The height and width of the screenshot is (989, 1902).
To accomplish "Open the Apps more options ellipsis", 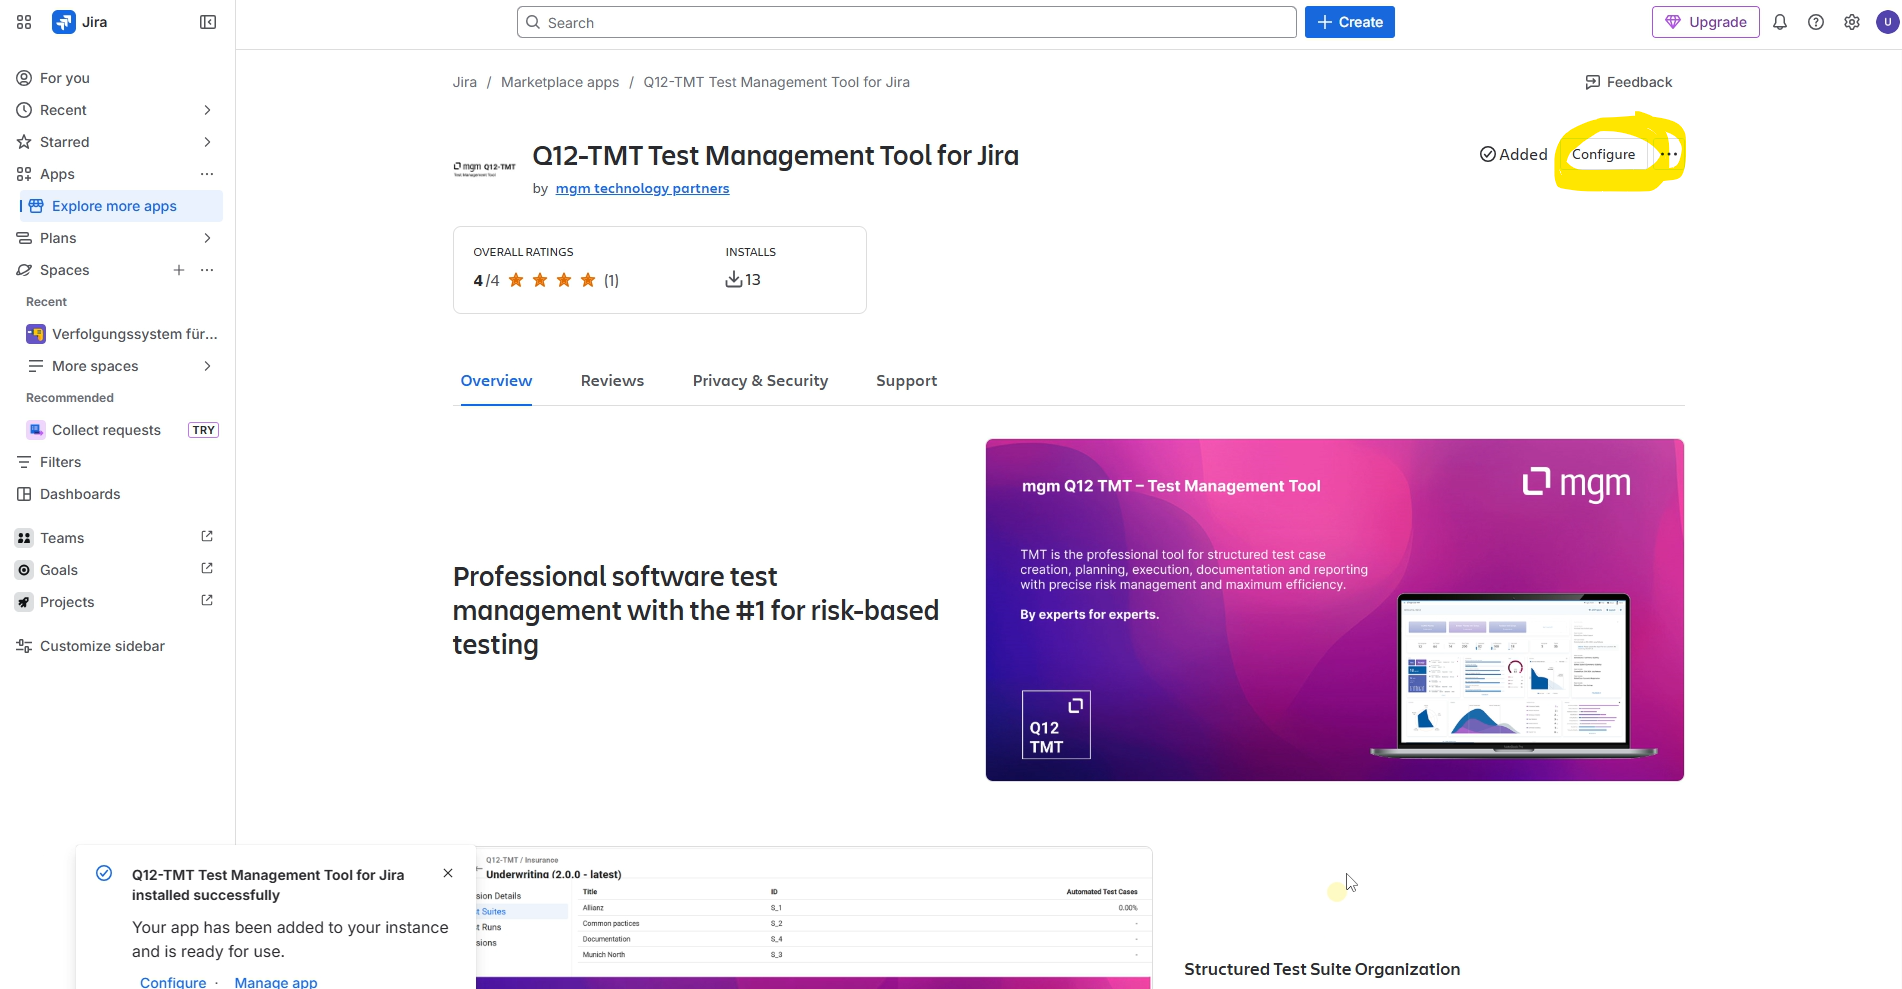I will click(x=207, y=174).
